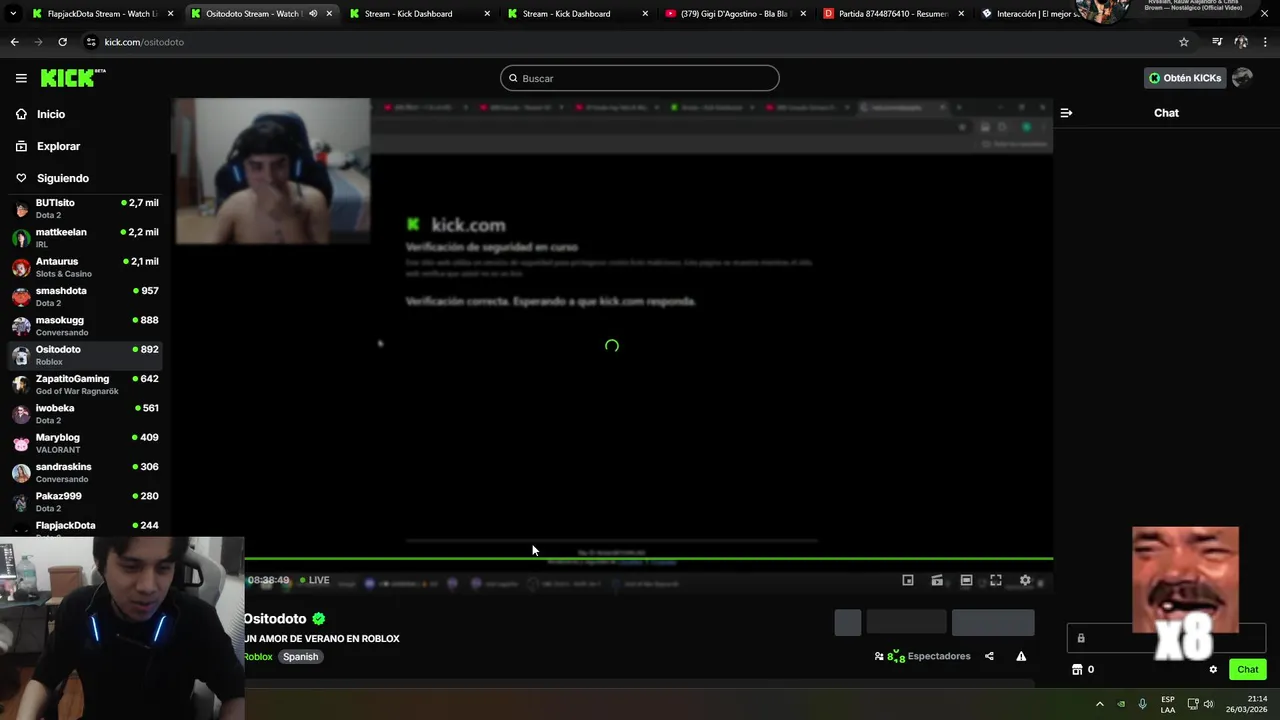Switch to Interacción tab
The image size is (1280, 720).
click(x=1028, y=14)
